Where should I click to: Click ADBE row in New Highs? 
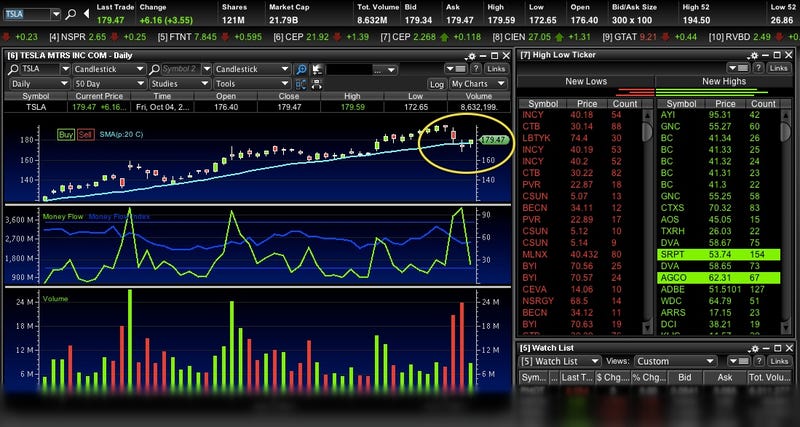click(x=718, y=290)
